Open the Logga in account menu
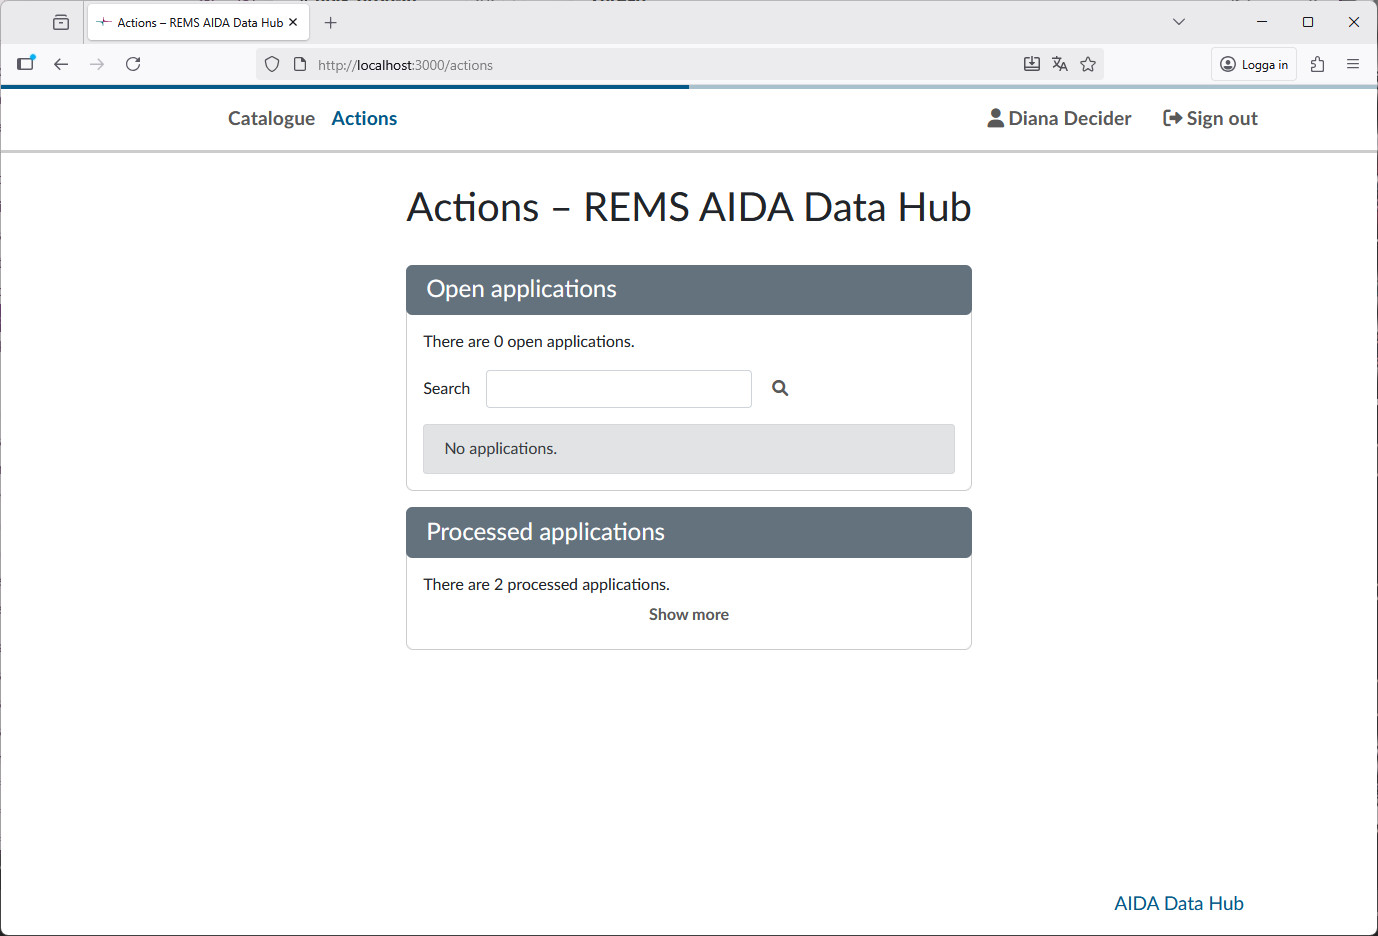The image size is (1378, 936). coord(1253,63)
